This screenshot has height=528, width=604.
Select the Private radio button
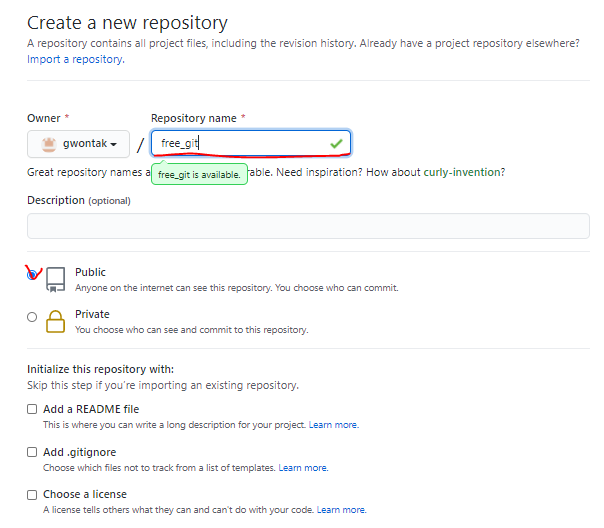32,317
